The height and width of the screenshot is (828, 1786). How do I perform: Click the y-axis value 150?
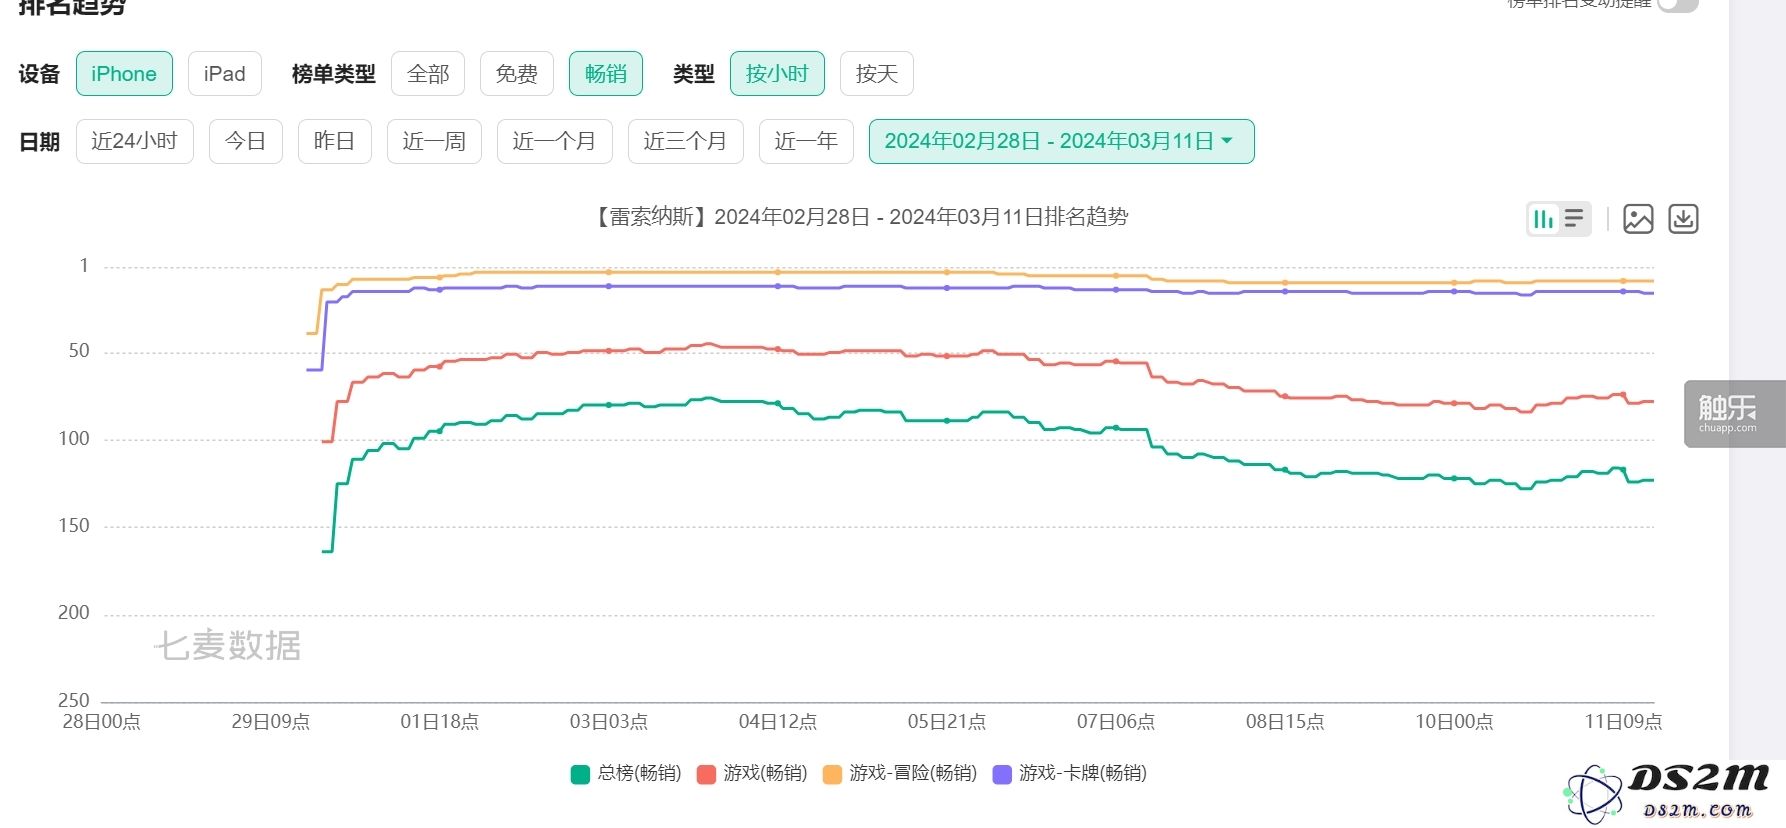(74, 526)
